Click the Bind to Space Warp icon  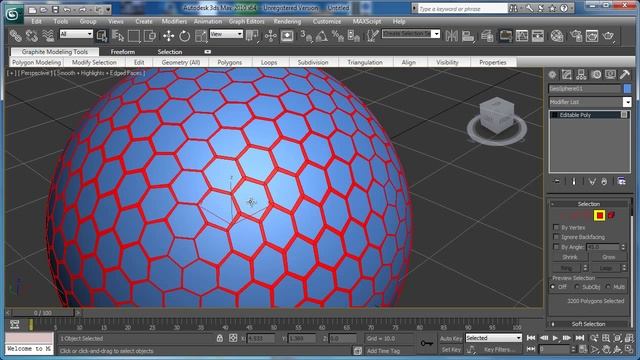48,36
